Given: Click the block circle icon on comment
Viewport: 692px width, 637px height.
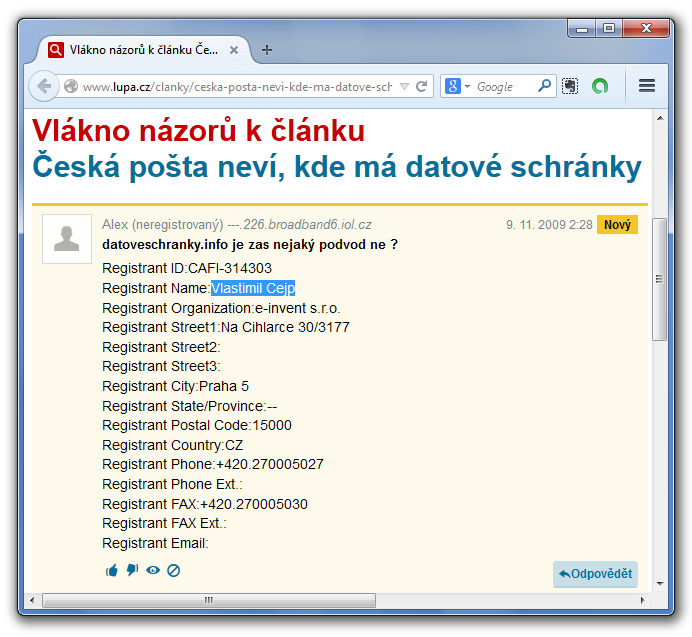Looking at the screenshot, I should point(173,570).
